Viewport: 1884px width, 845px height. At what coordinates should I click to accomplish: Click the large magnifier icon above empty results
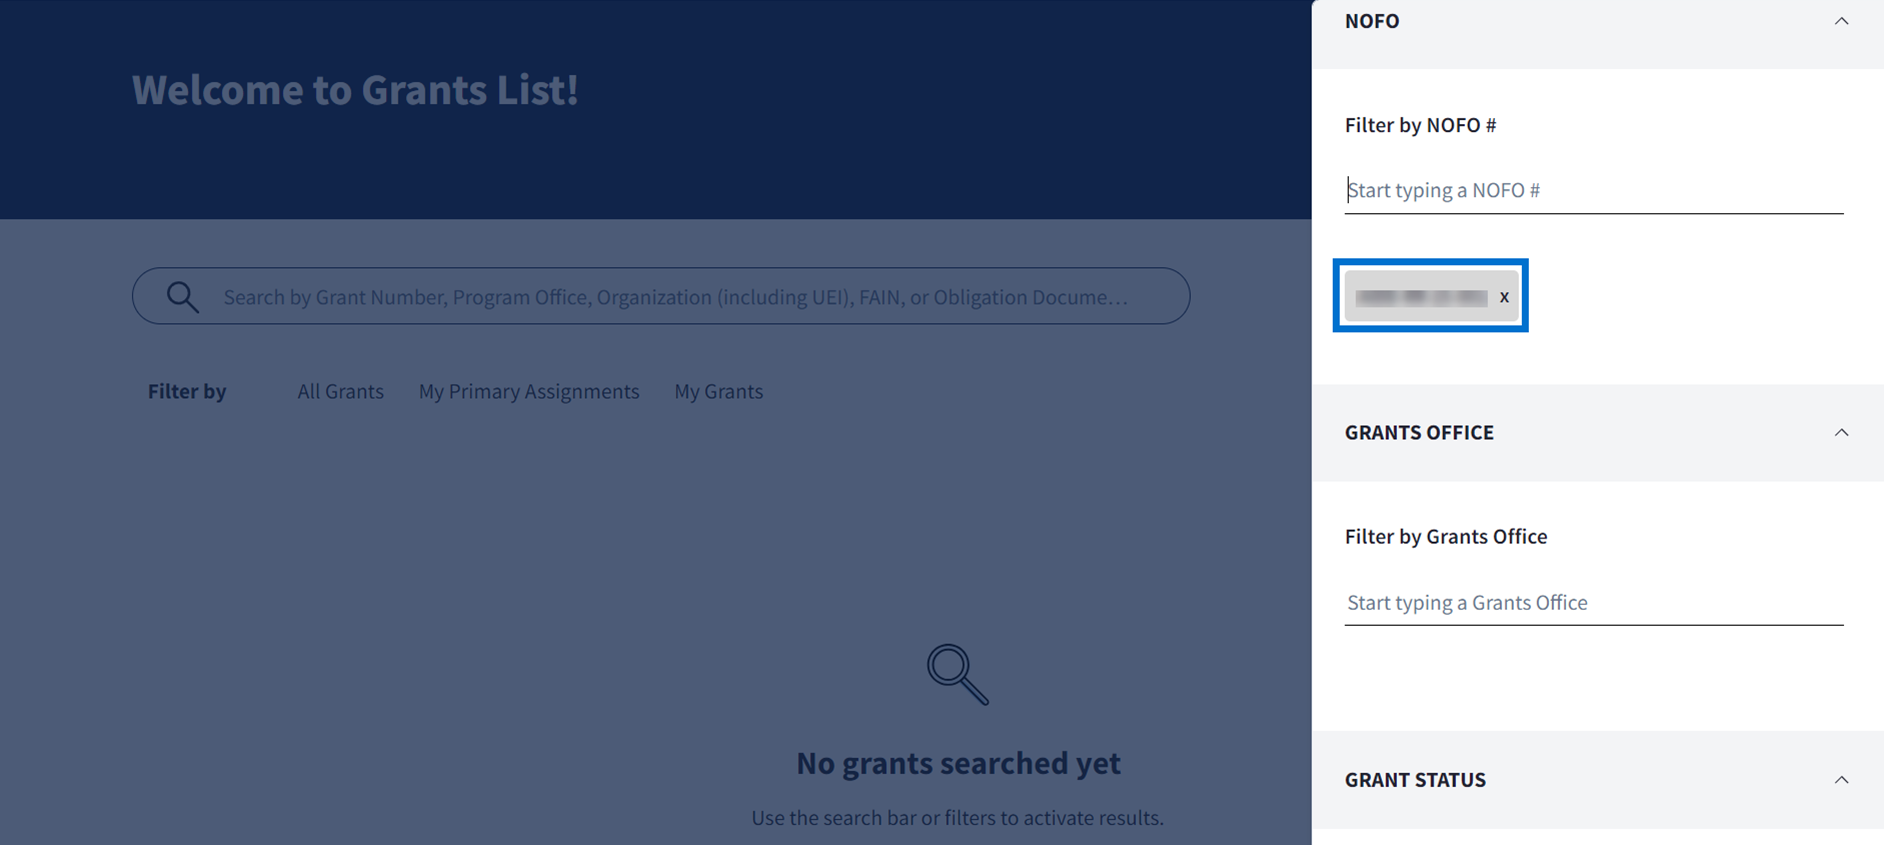(x=957, y=674)
